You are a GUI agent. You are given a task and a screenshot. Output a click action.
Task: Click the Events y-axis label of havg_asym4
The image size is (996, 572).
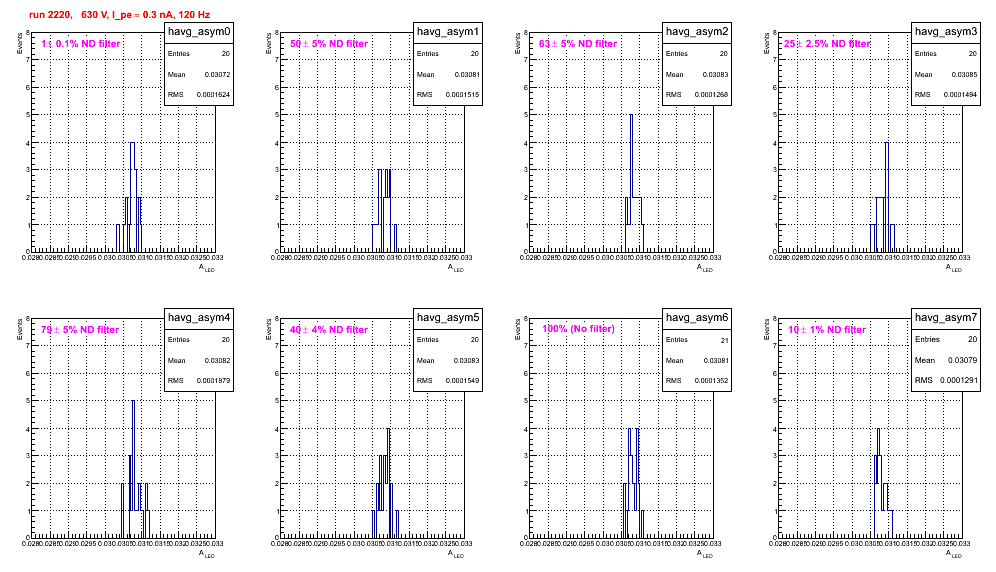pos(20,329)
